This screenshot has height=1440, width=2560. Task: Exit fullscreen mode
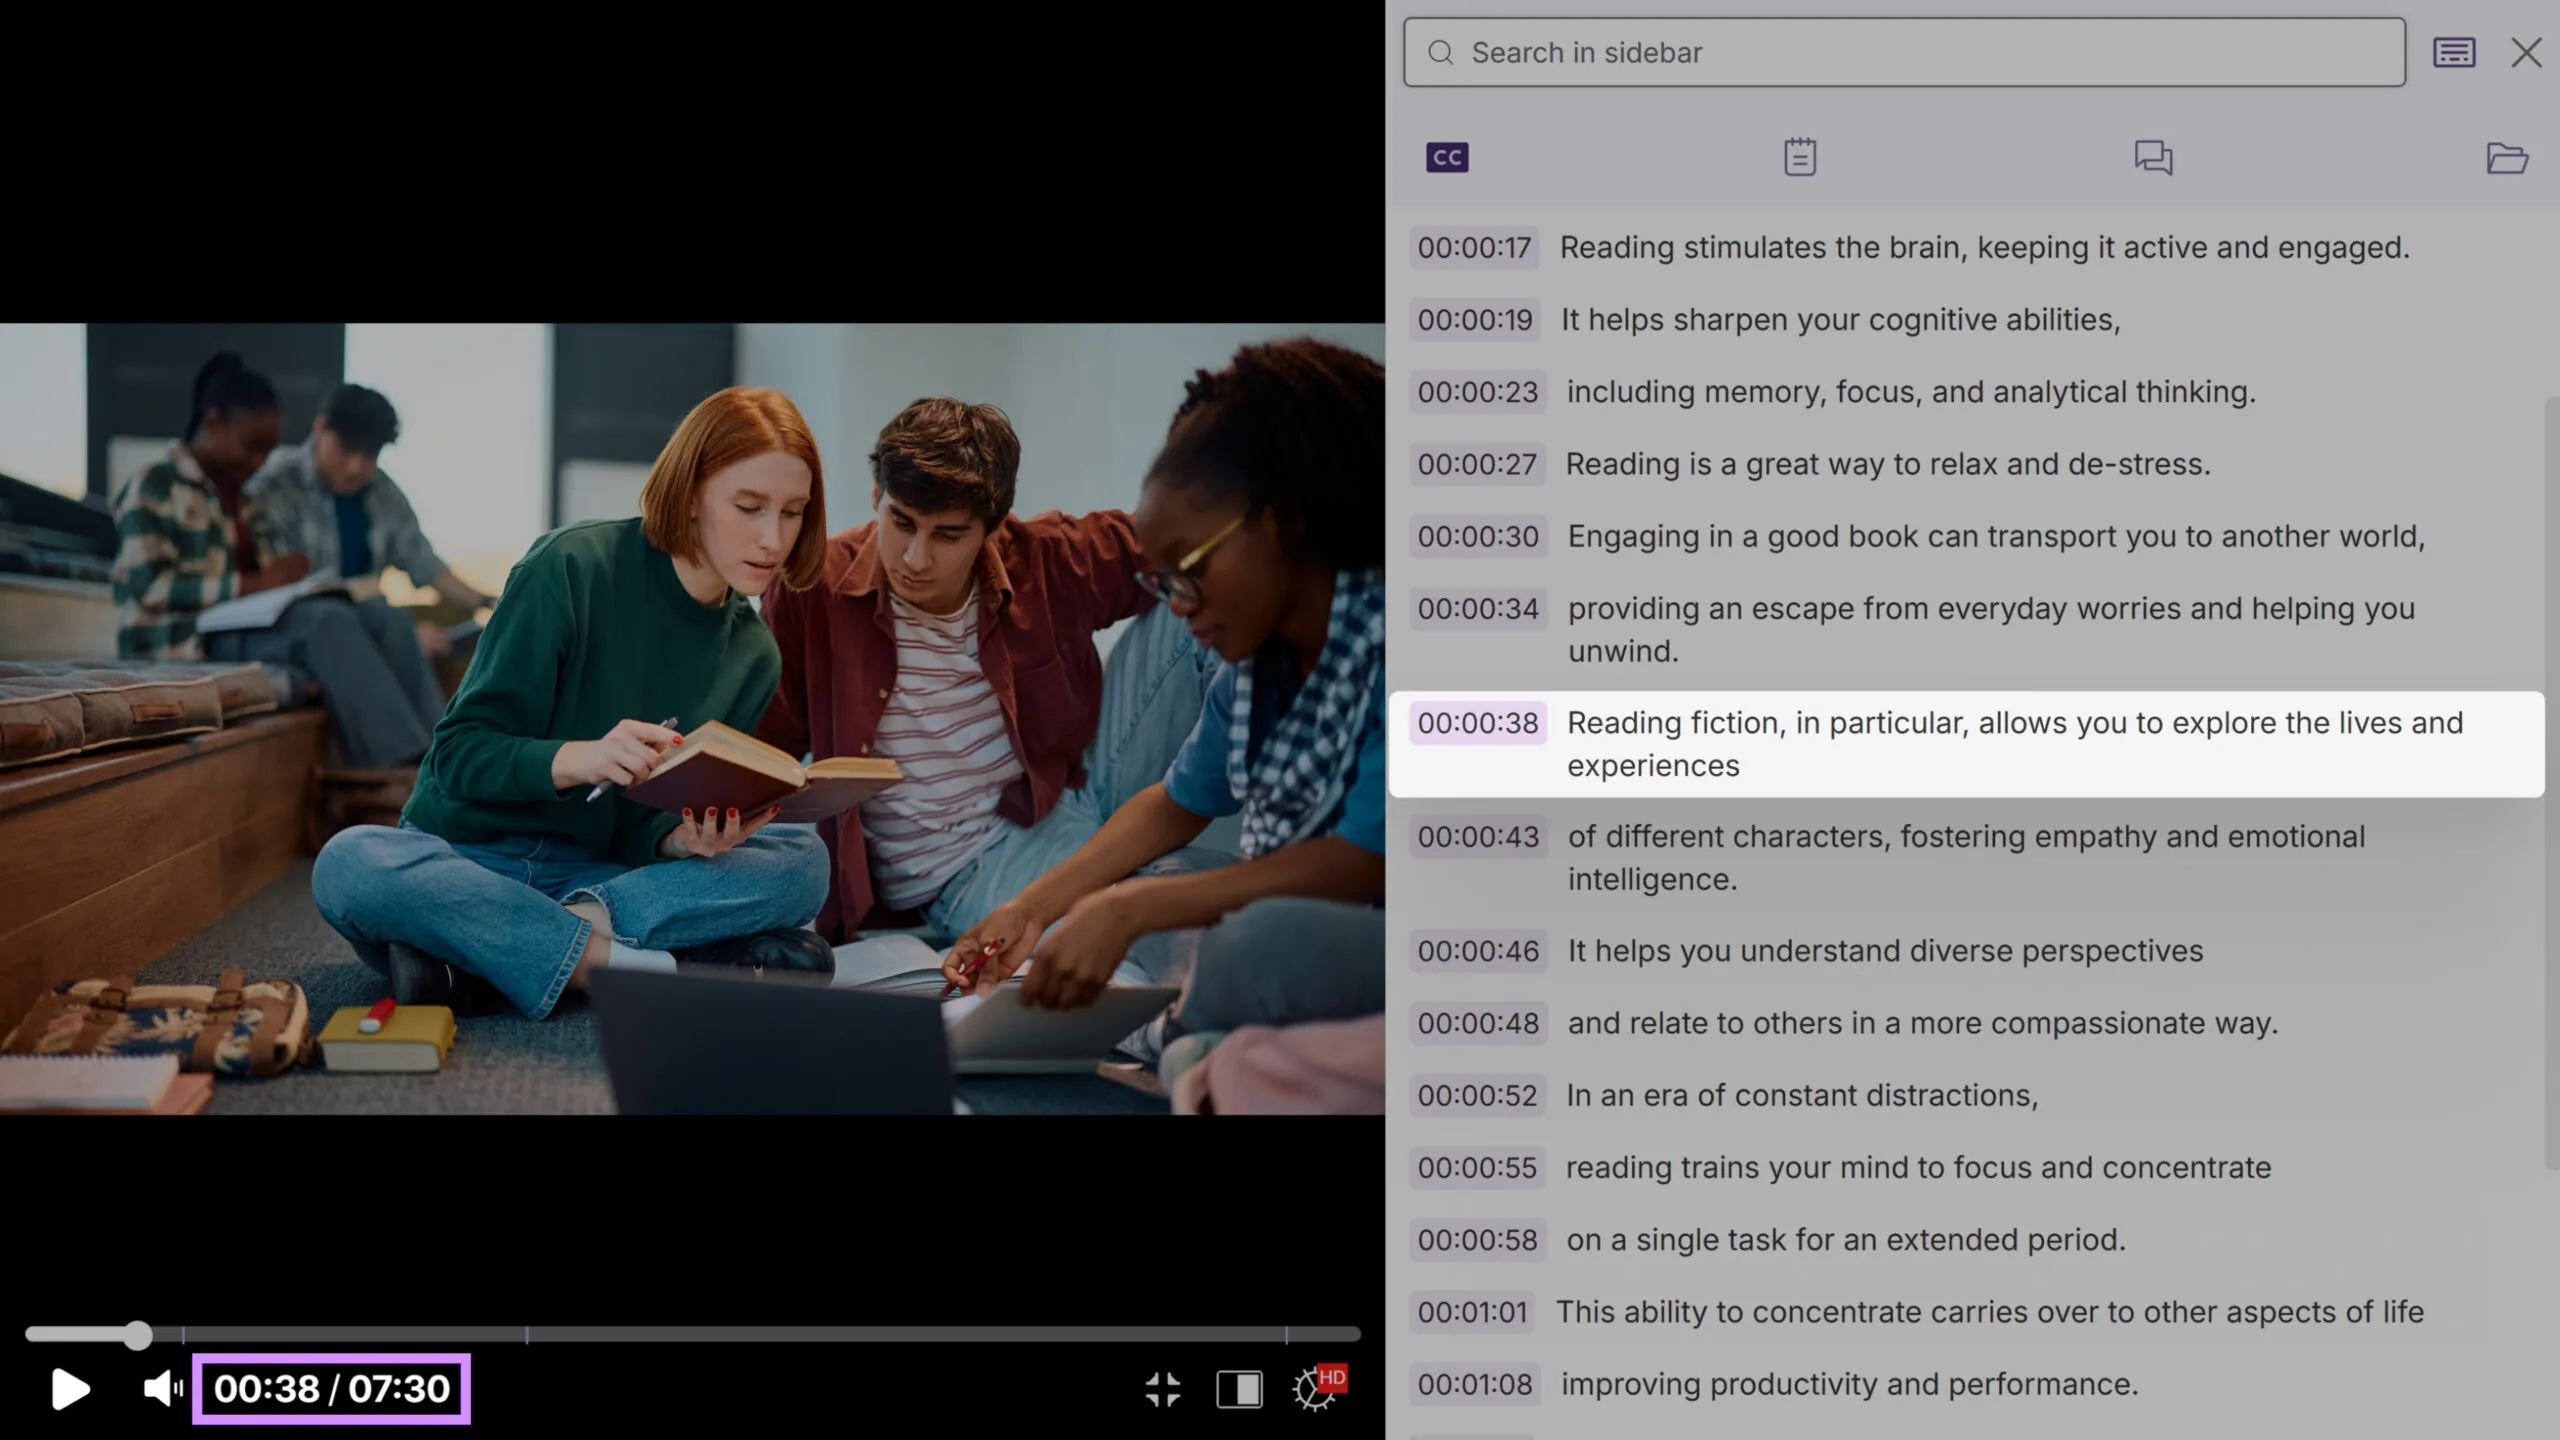[x=1162, y=1389]
